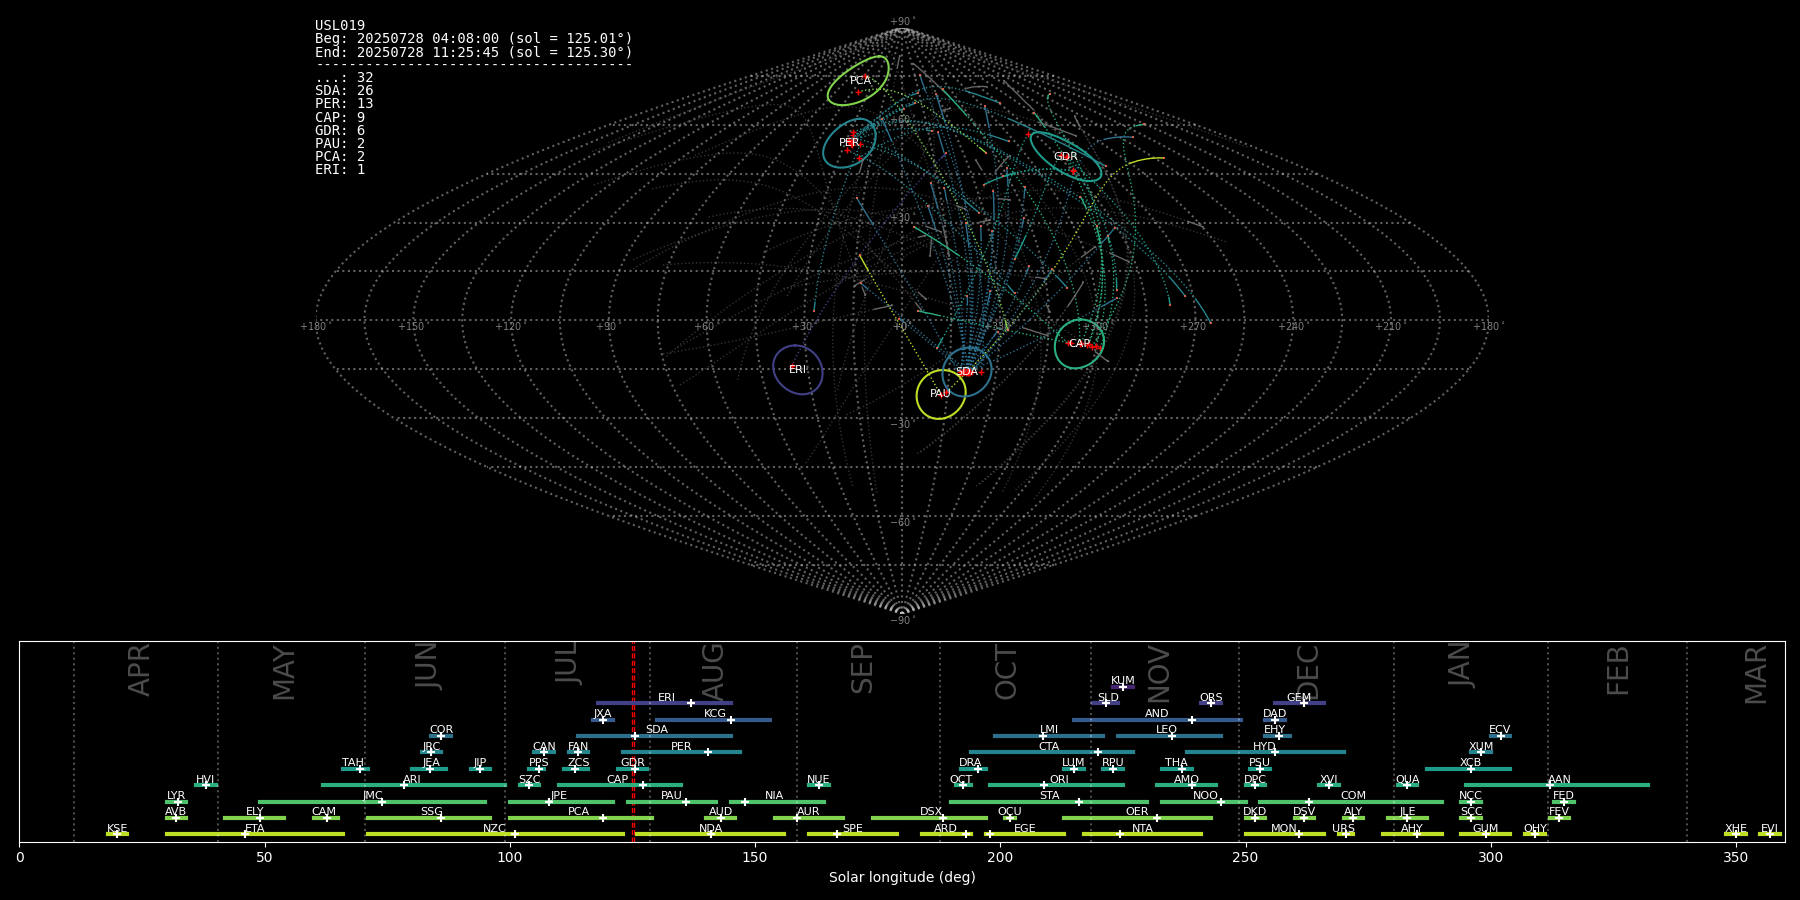
Task: Click the 'PAU: 2' legend count entry
Action: 340,144
